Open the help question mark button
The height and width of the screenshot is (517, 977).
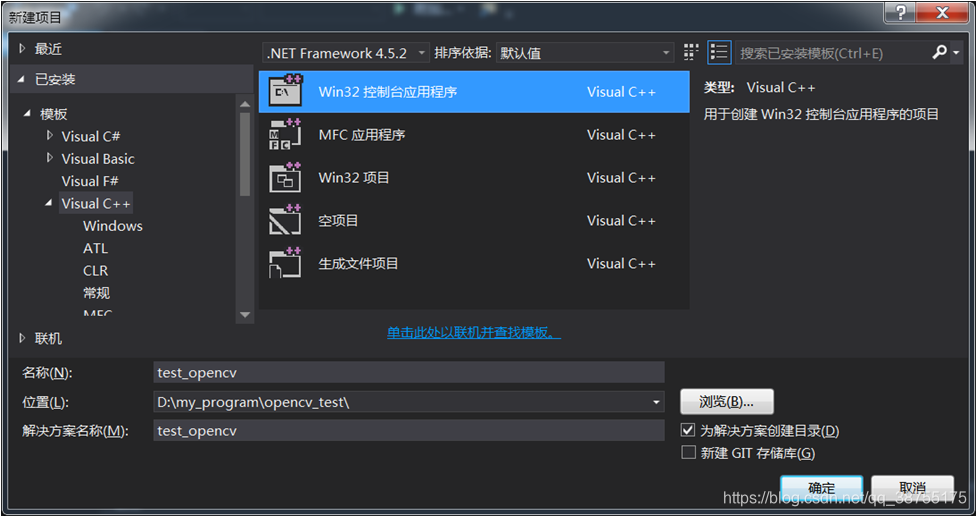click(x=901, y=12)
